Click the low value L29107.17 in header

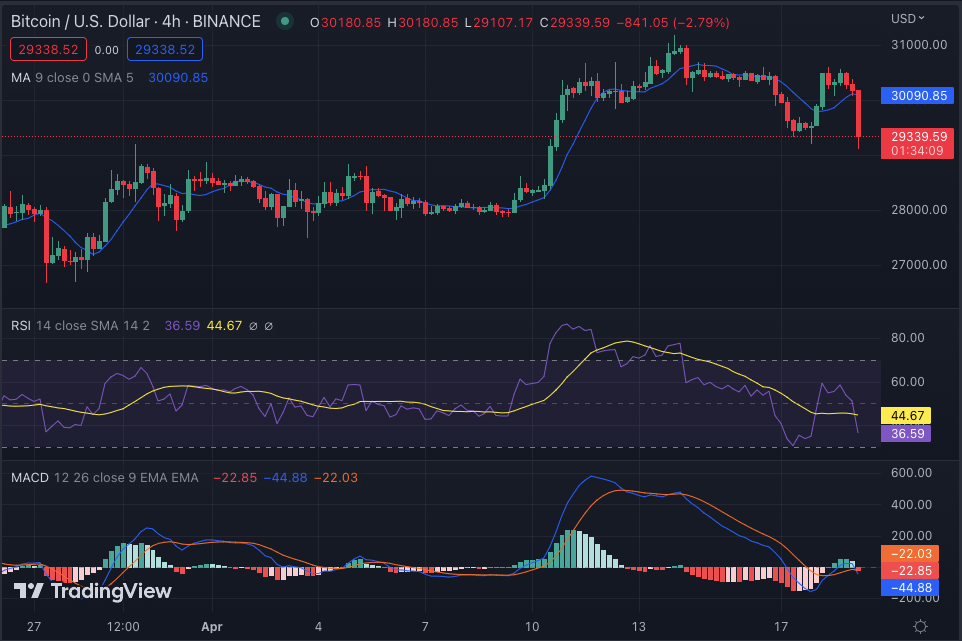498,23
